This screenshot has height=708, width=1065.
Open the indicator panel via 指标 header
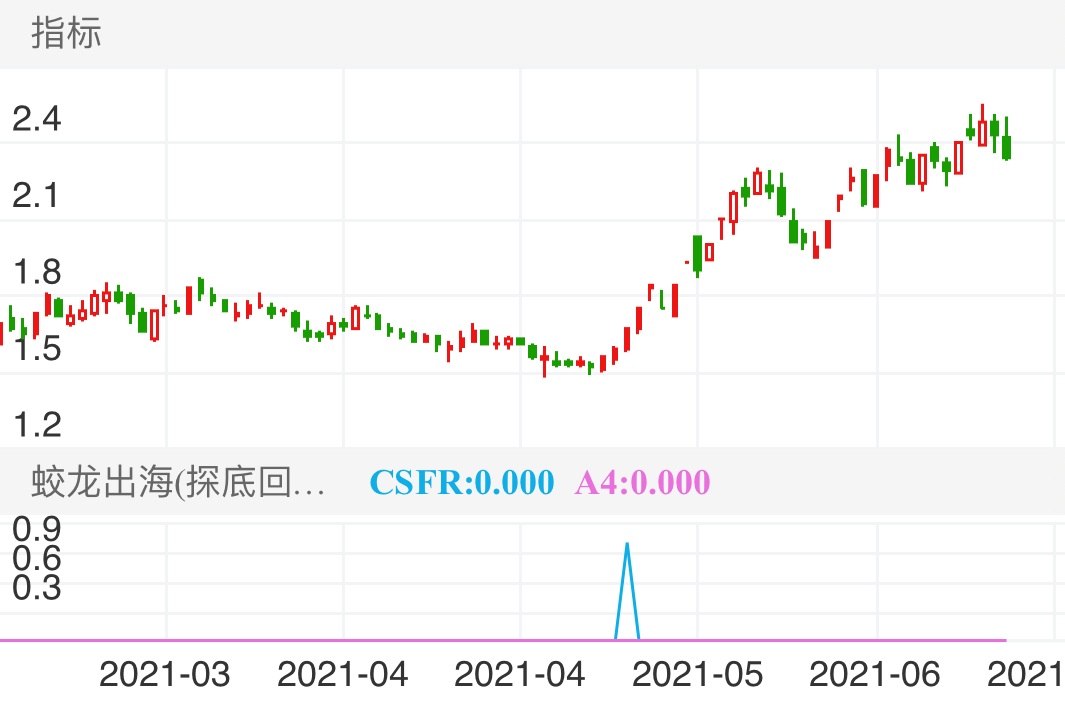(63, 34)
